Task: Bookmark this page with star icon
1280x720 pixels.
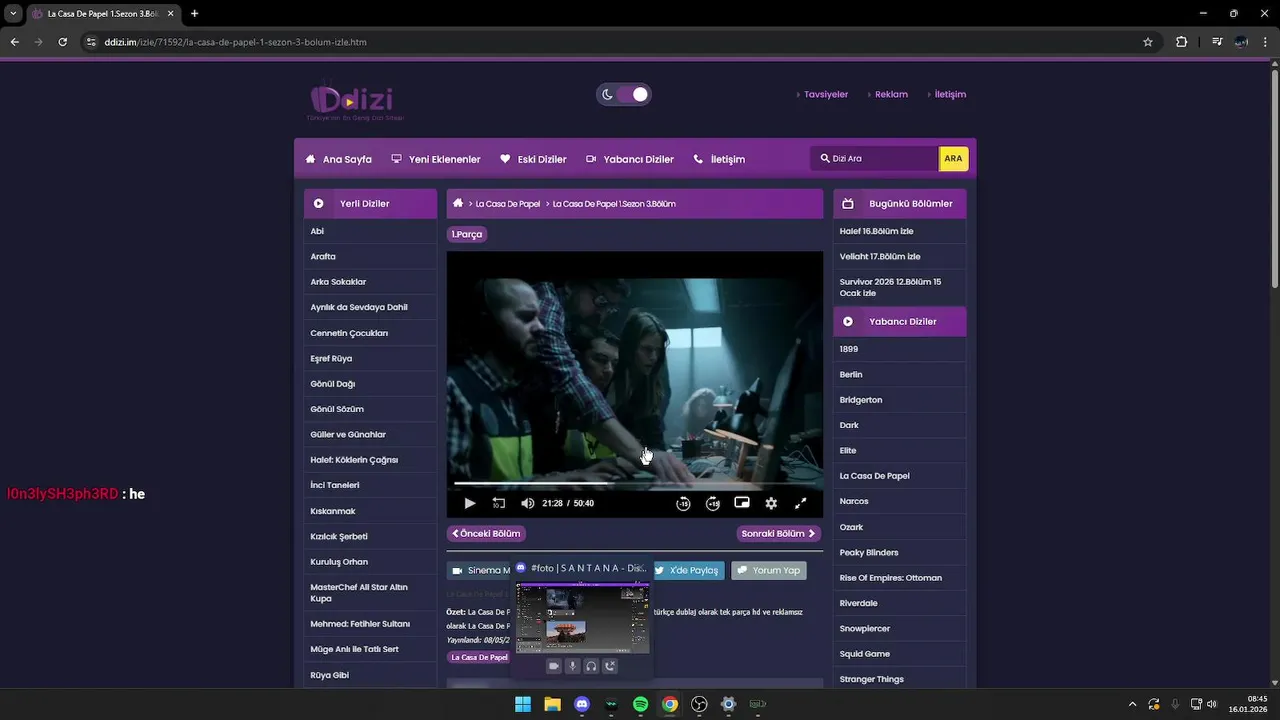Action: click(x=1148, y=42)
